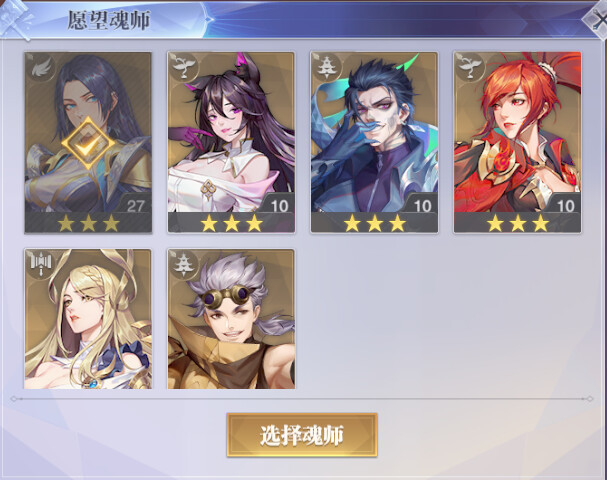Click the 选择魂师 button
Image resolution: width=607 pixels, height=480 pixels.
click(x=302, y=435)
